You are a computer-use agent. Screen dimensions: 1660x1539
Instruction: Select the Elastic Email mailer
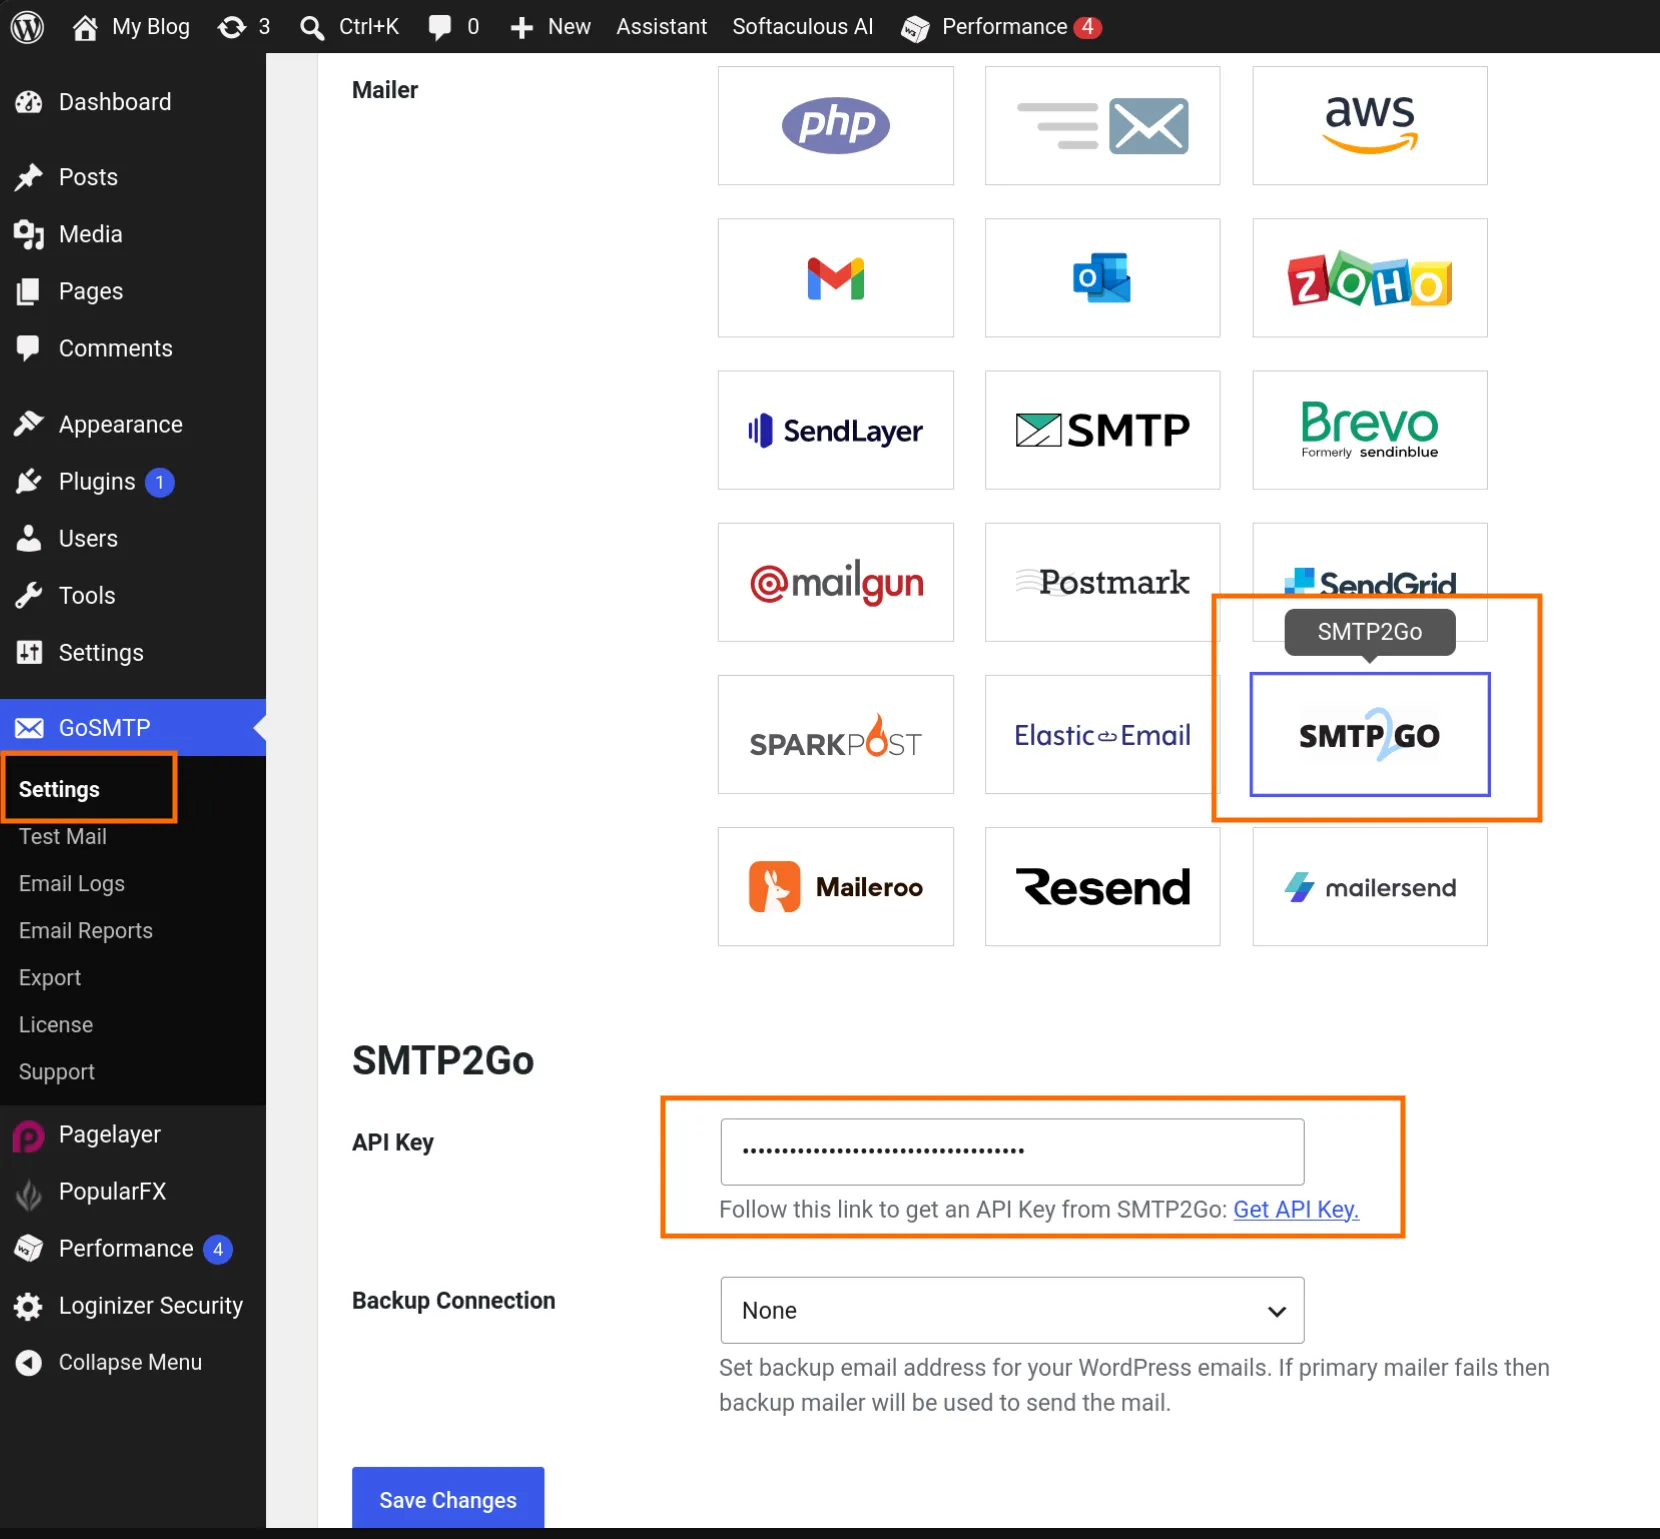tap(1102, 734)
